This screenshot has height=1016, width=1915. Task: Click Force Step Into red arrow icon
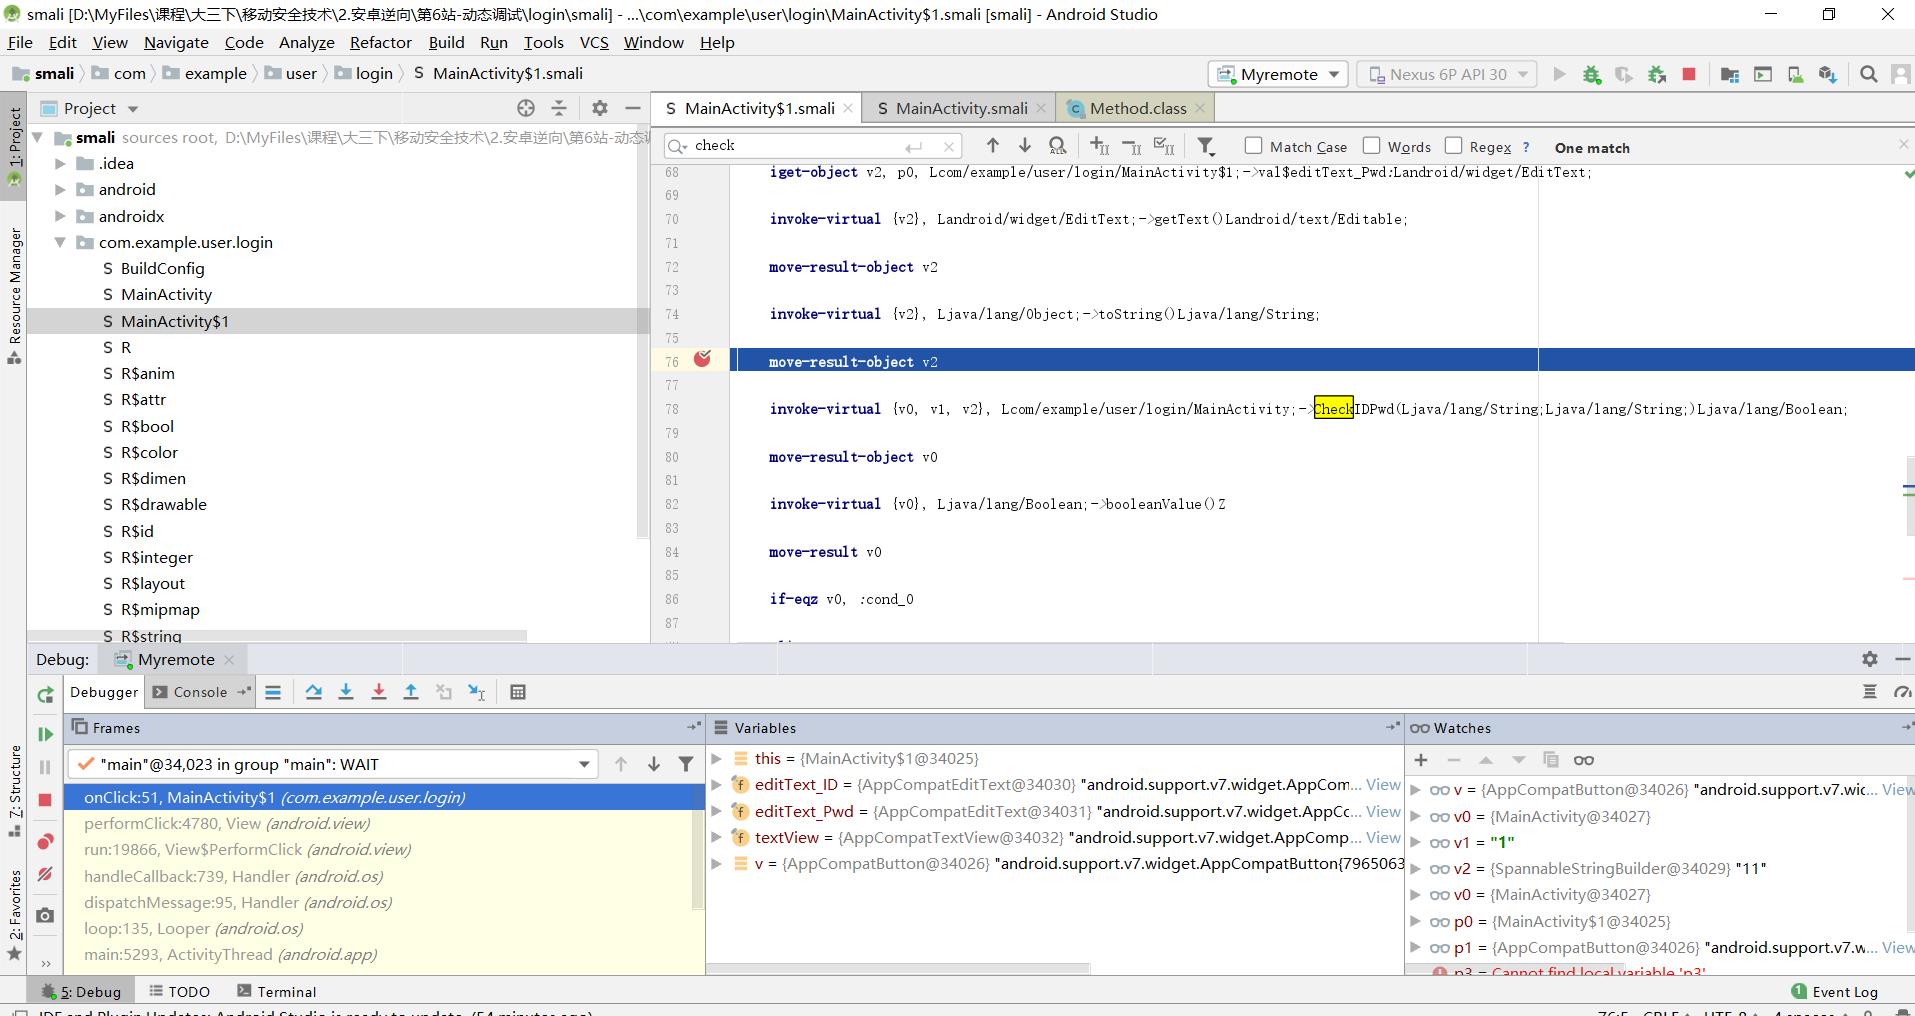[x=378, y=692]
